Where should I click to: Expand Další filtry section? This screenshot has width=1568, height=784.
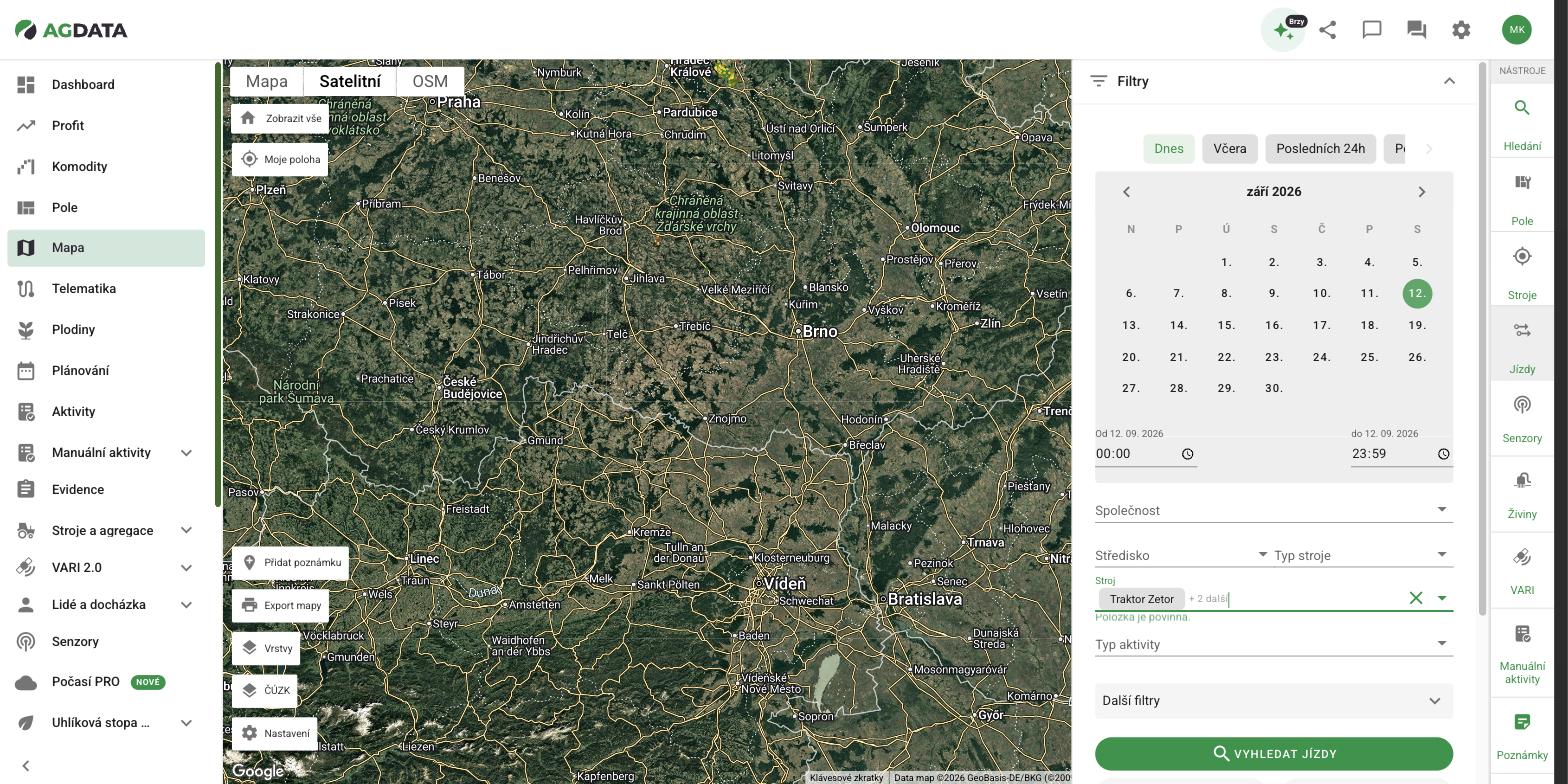pos(1273,701)
